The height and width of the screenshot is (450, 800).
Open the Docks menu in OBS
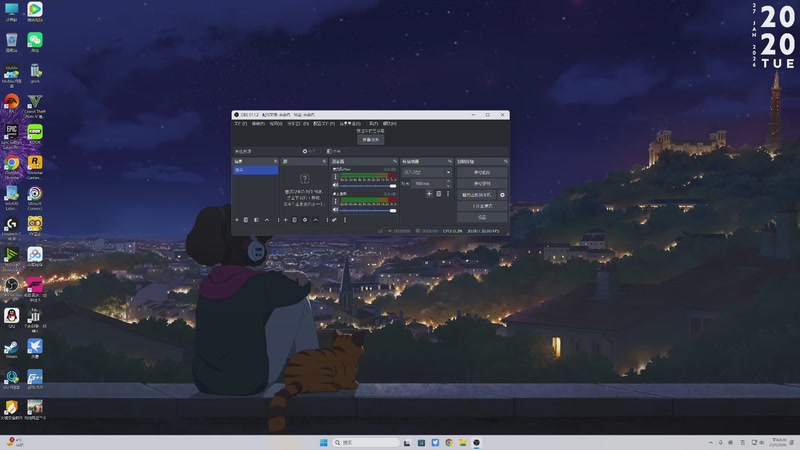298,123
